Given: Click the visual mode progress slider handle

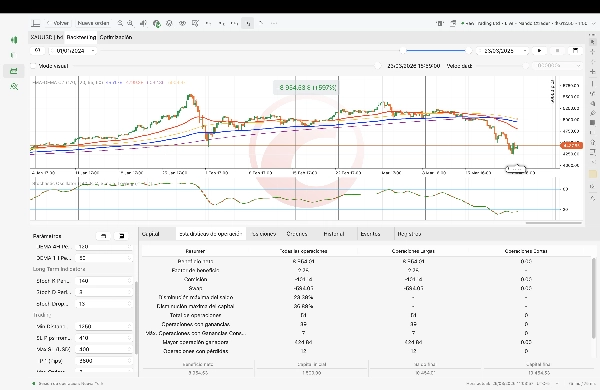Looking at the screenshot, I should 377,66.
